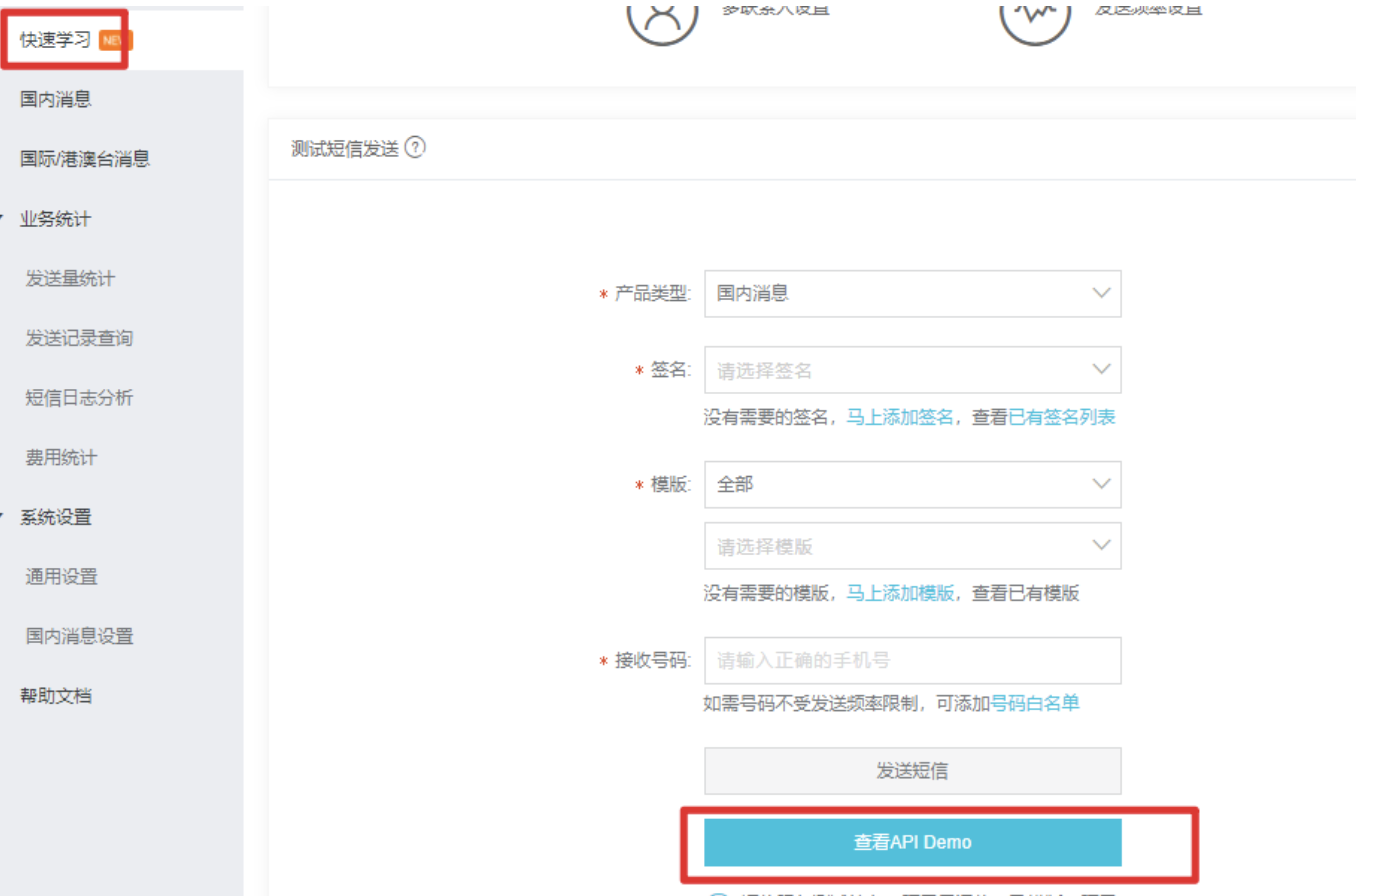Open the 签名 selection dropdown
The image size is (1382, 896).
pyautogui.click(x=912, y=370)
